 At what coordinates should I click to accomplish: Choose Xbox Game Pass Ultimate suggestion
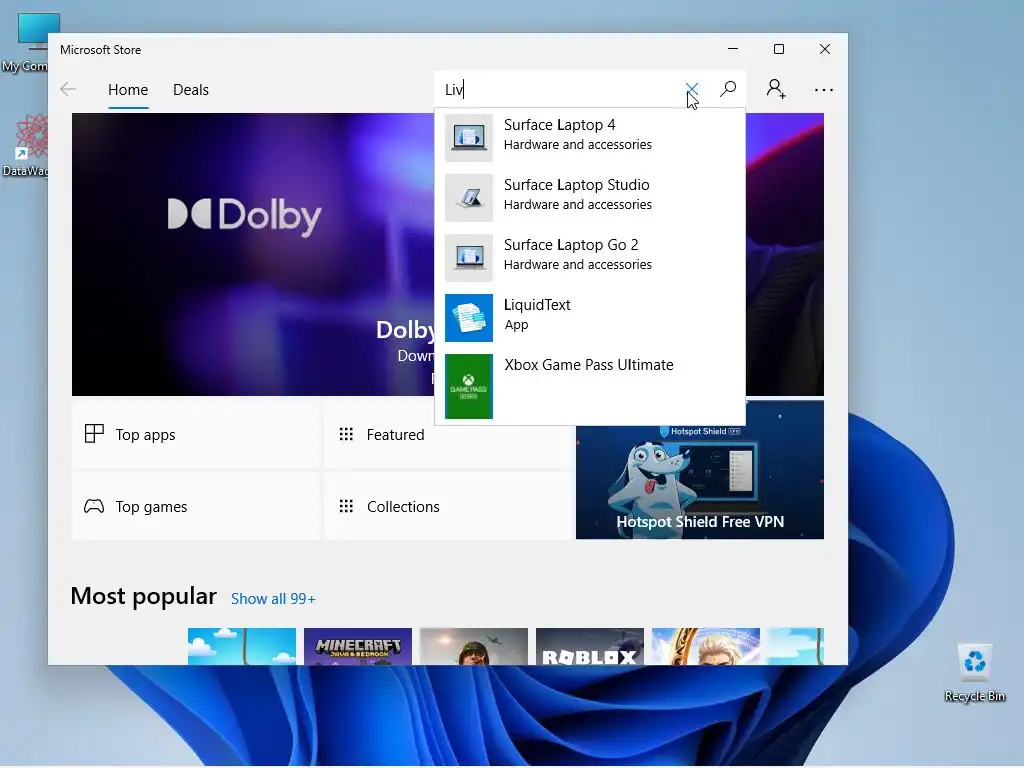coord(590,386)
